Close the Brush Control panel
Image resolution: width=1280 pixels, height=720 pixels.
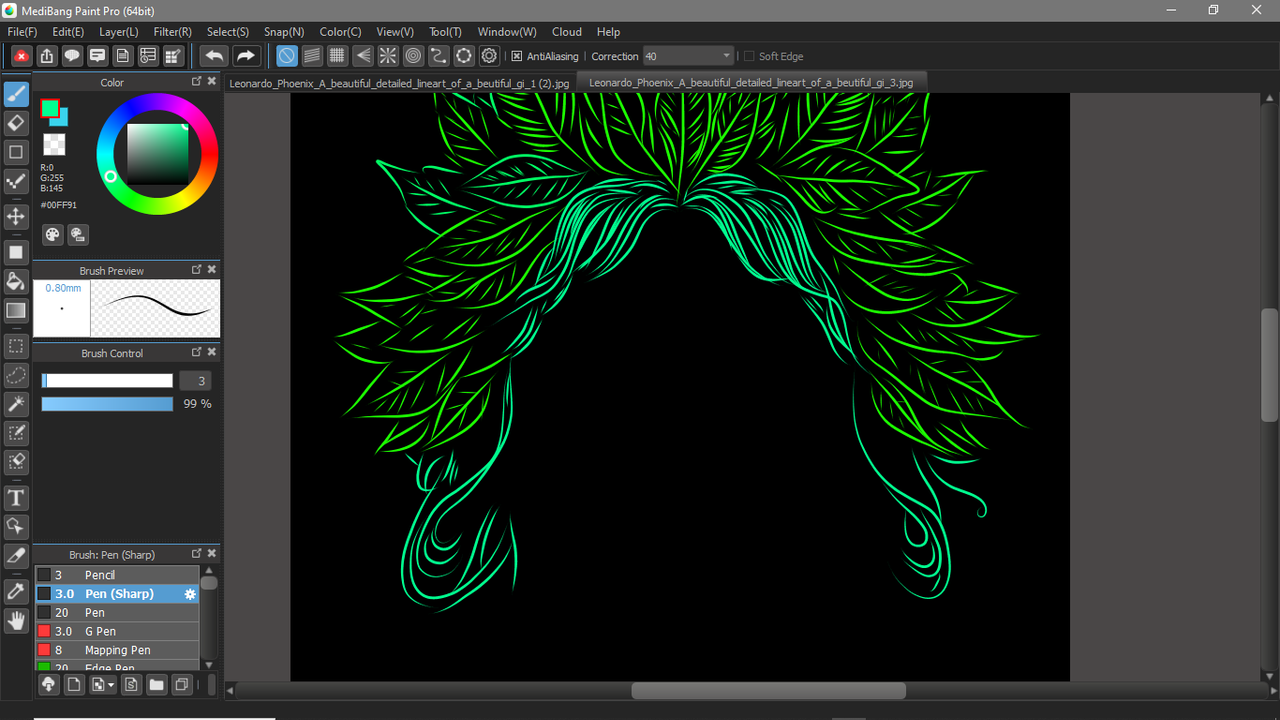pyautogui.click(x=212, y=353)
